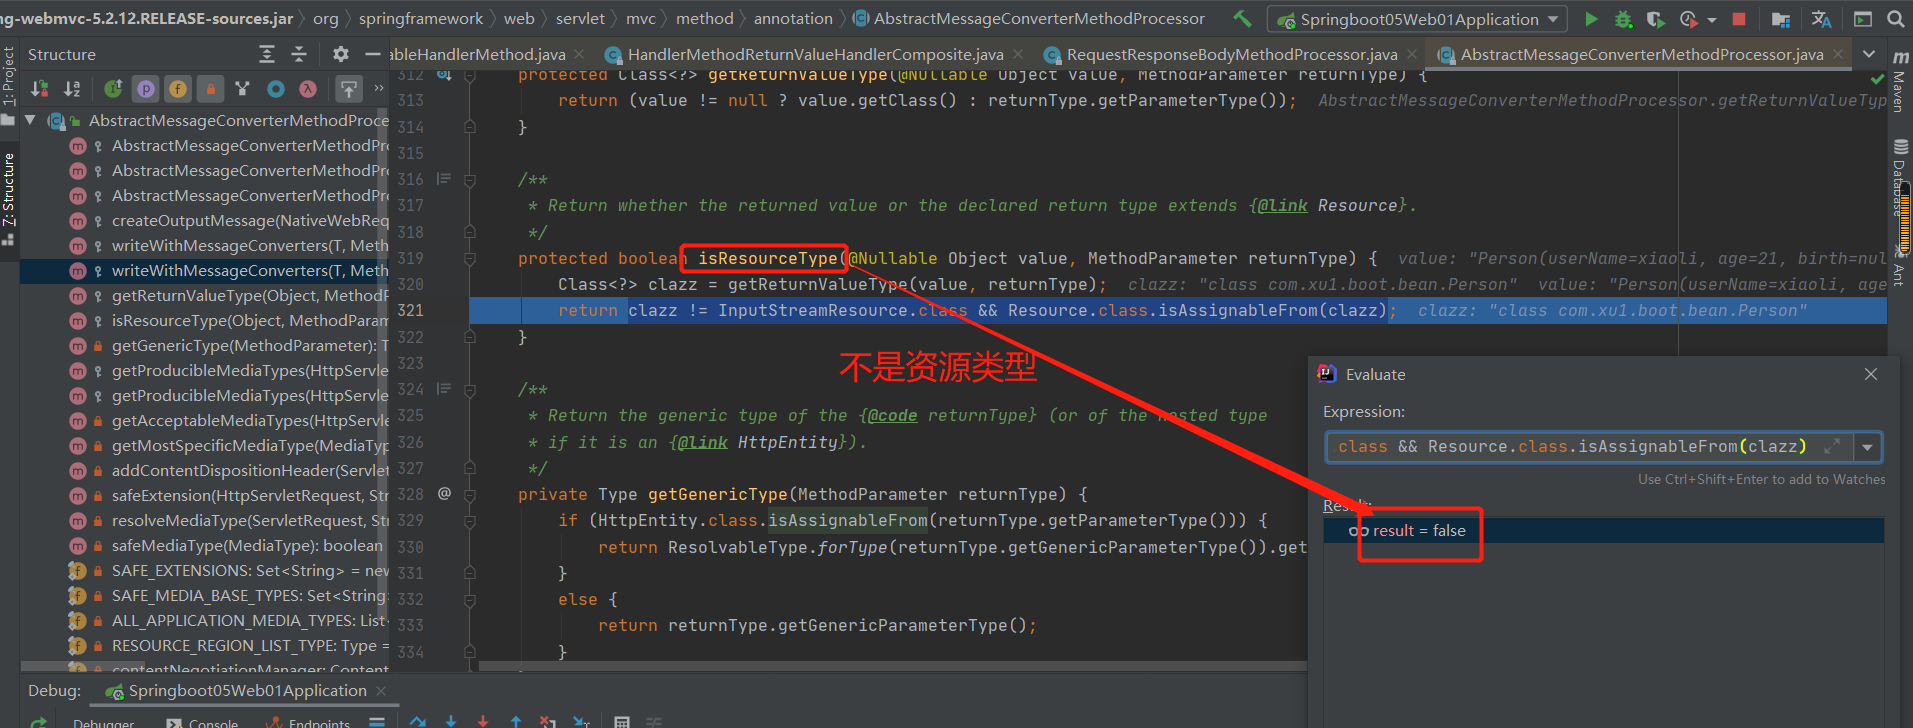
Task: Switch to RequestResponseBodyMethodProcessor.java tab
Action: [x=1232, y=54]
